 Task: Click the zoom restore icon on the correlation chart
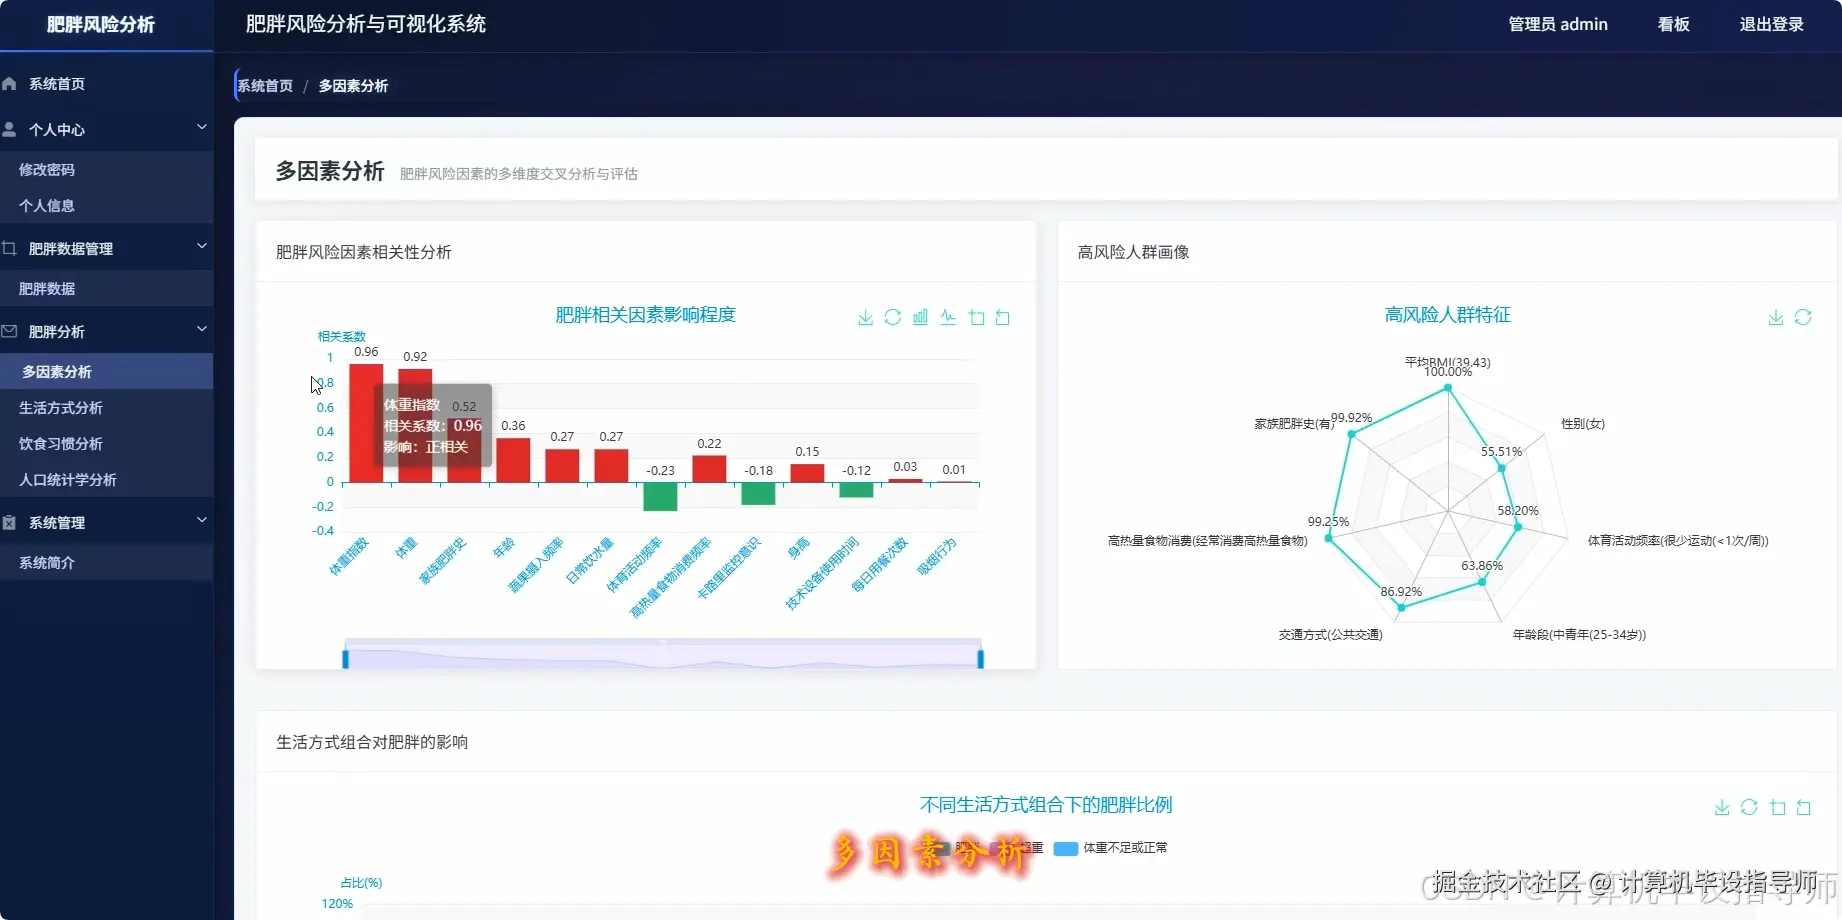[x=1004, y=317]
